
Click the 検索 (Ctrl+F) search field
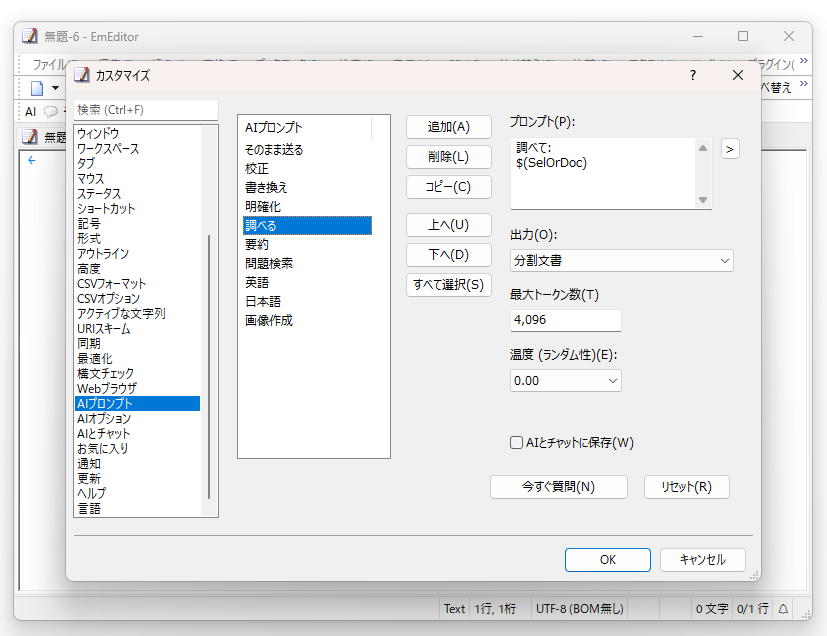[146, 110]
